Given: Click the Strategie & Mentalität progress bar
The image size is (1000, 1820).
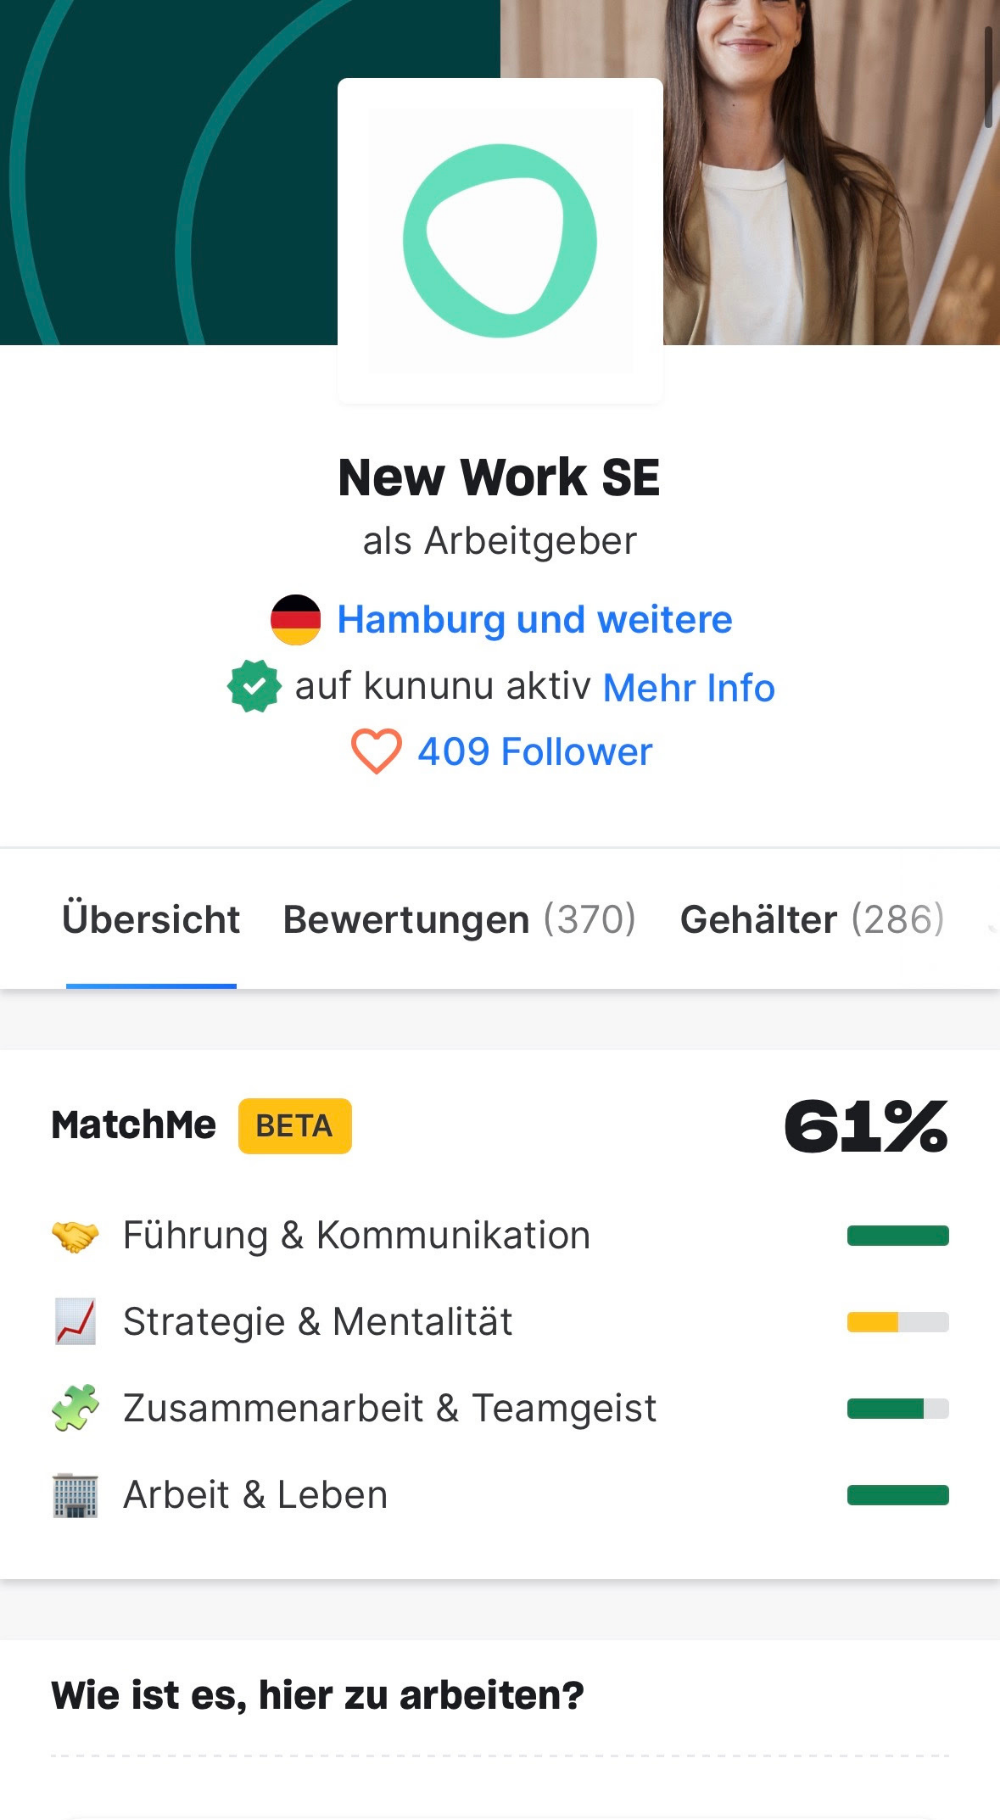Looking at the screenshot, I should coord(897,1322).
